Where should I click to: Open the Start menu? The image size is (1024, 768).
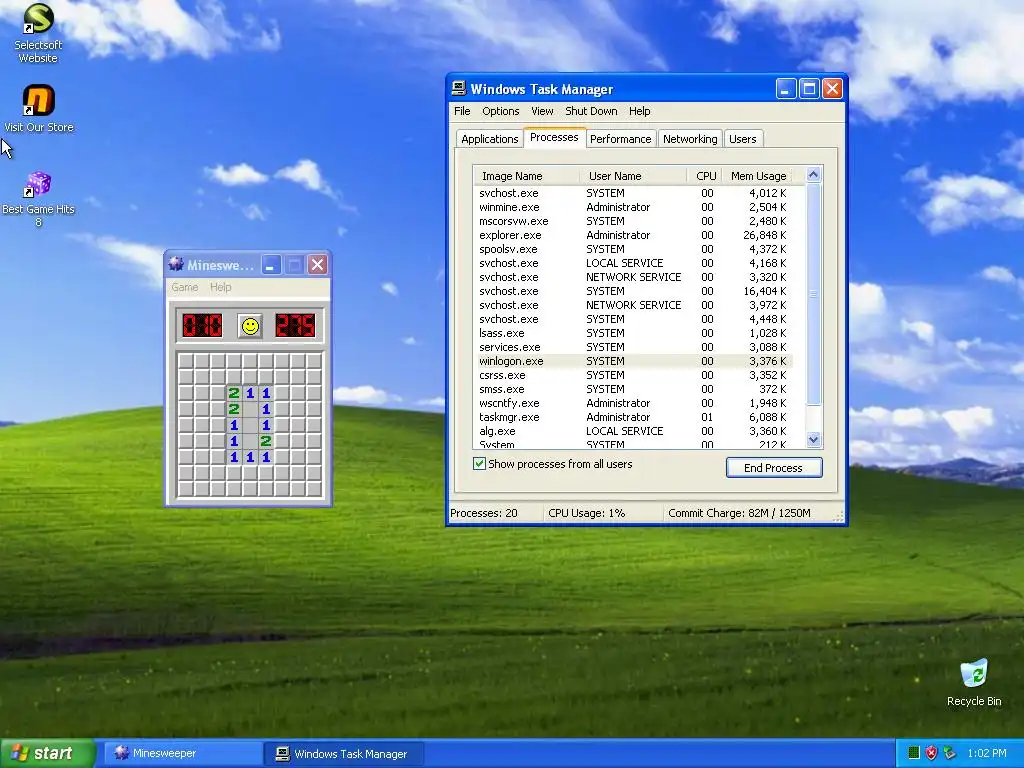point(47,753)
